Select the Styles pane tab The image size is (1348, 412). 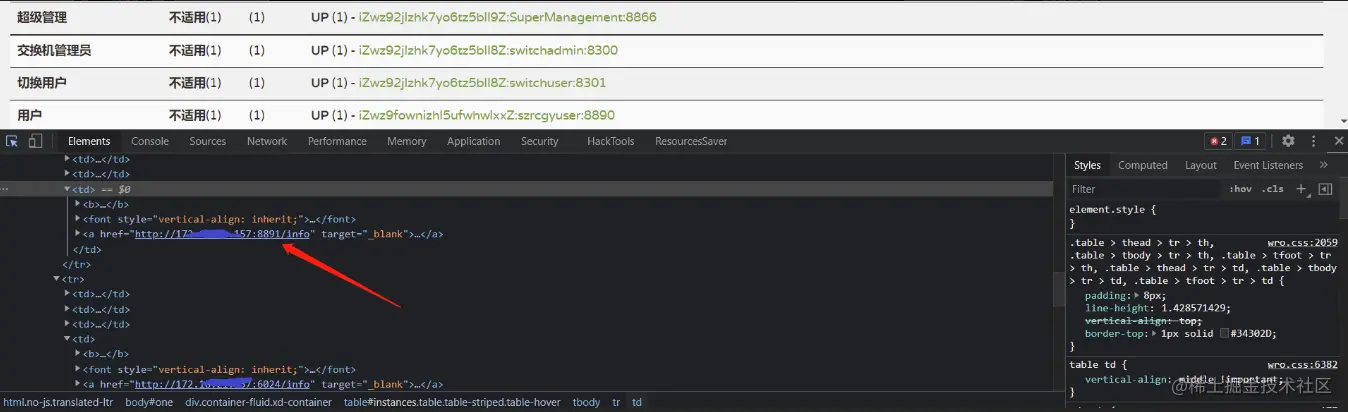(x=1087, y=165)
